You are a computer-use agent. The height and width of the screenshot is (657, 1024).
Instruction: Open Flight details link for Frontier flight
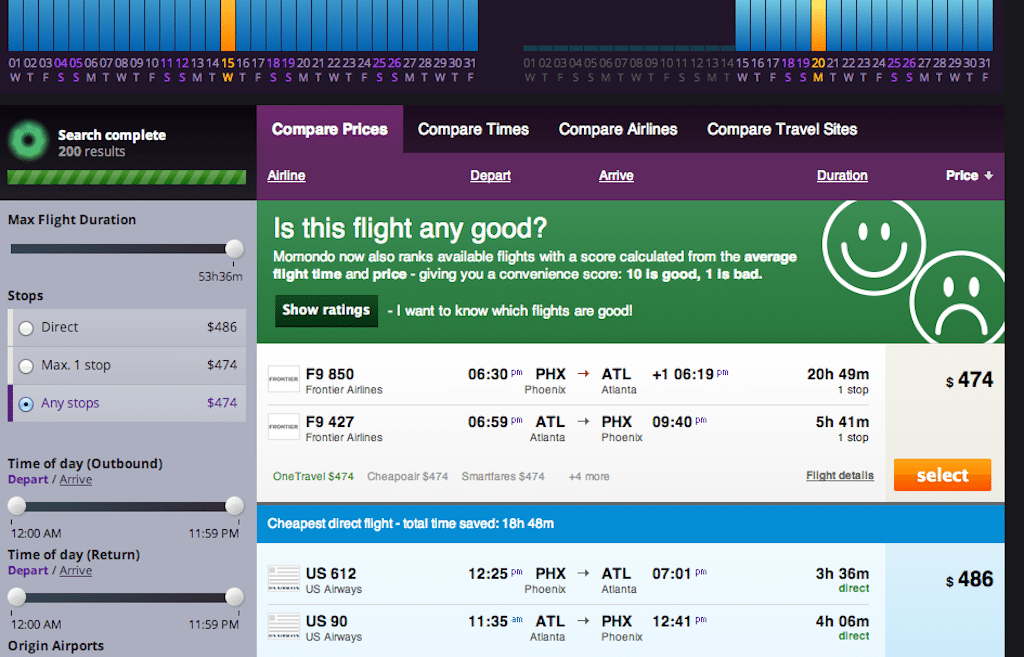[x=840, y=475]
